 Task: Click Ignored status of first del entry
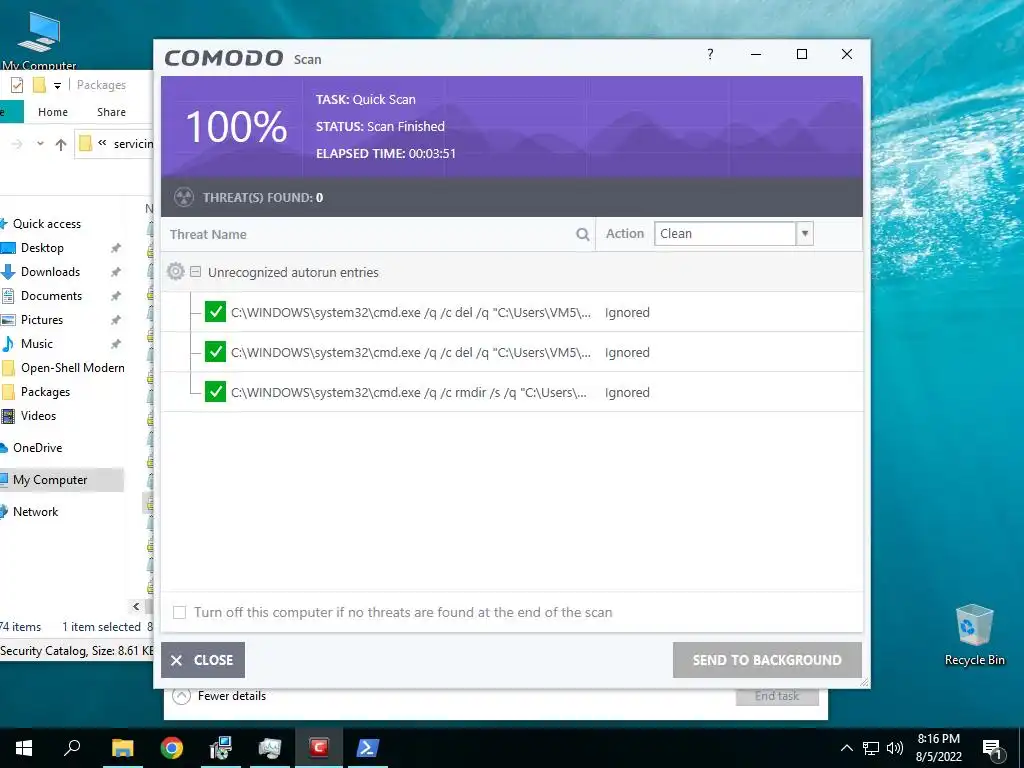click(x=627, y=312)
